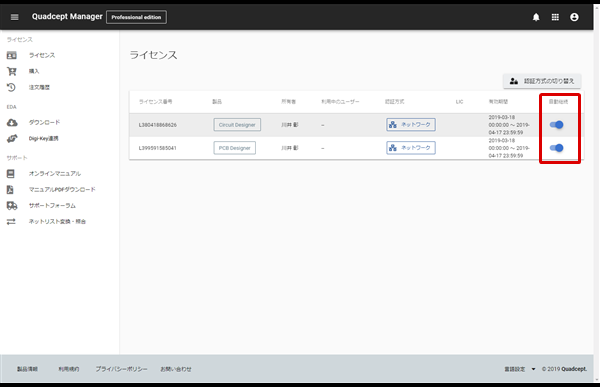Click the 自動継続 column header
600x387 pixels.
(558, 102)
